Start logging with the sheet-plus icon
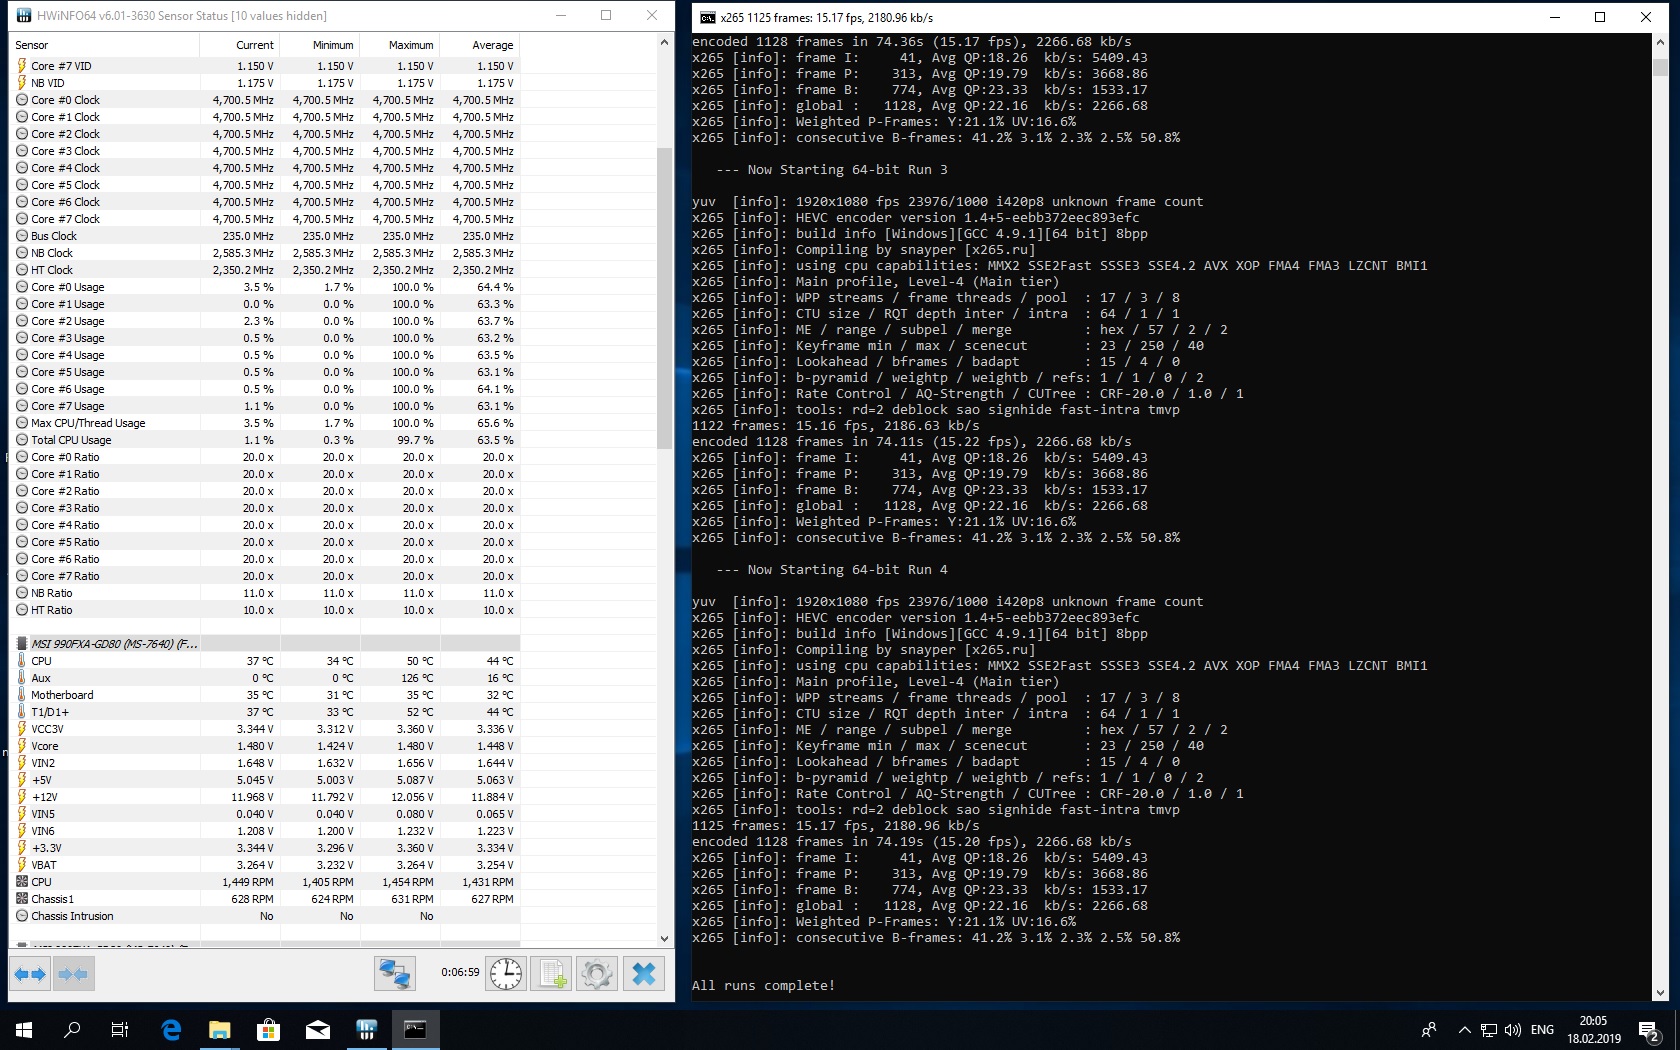 coord(551,973)
